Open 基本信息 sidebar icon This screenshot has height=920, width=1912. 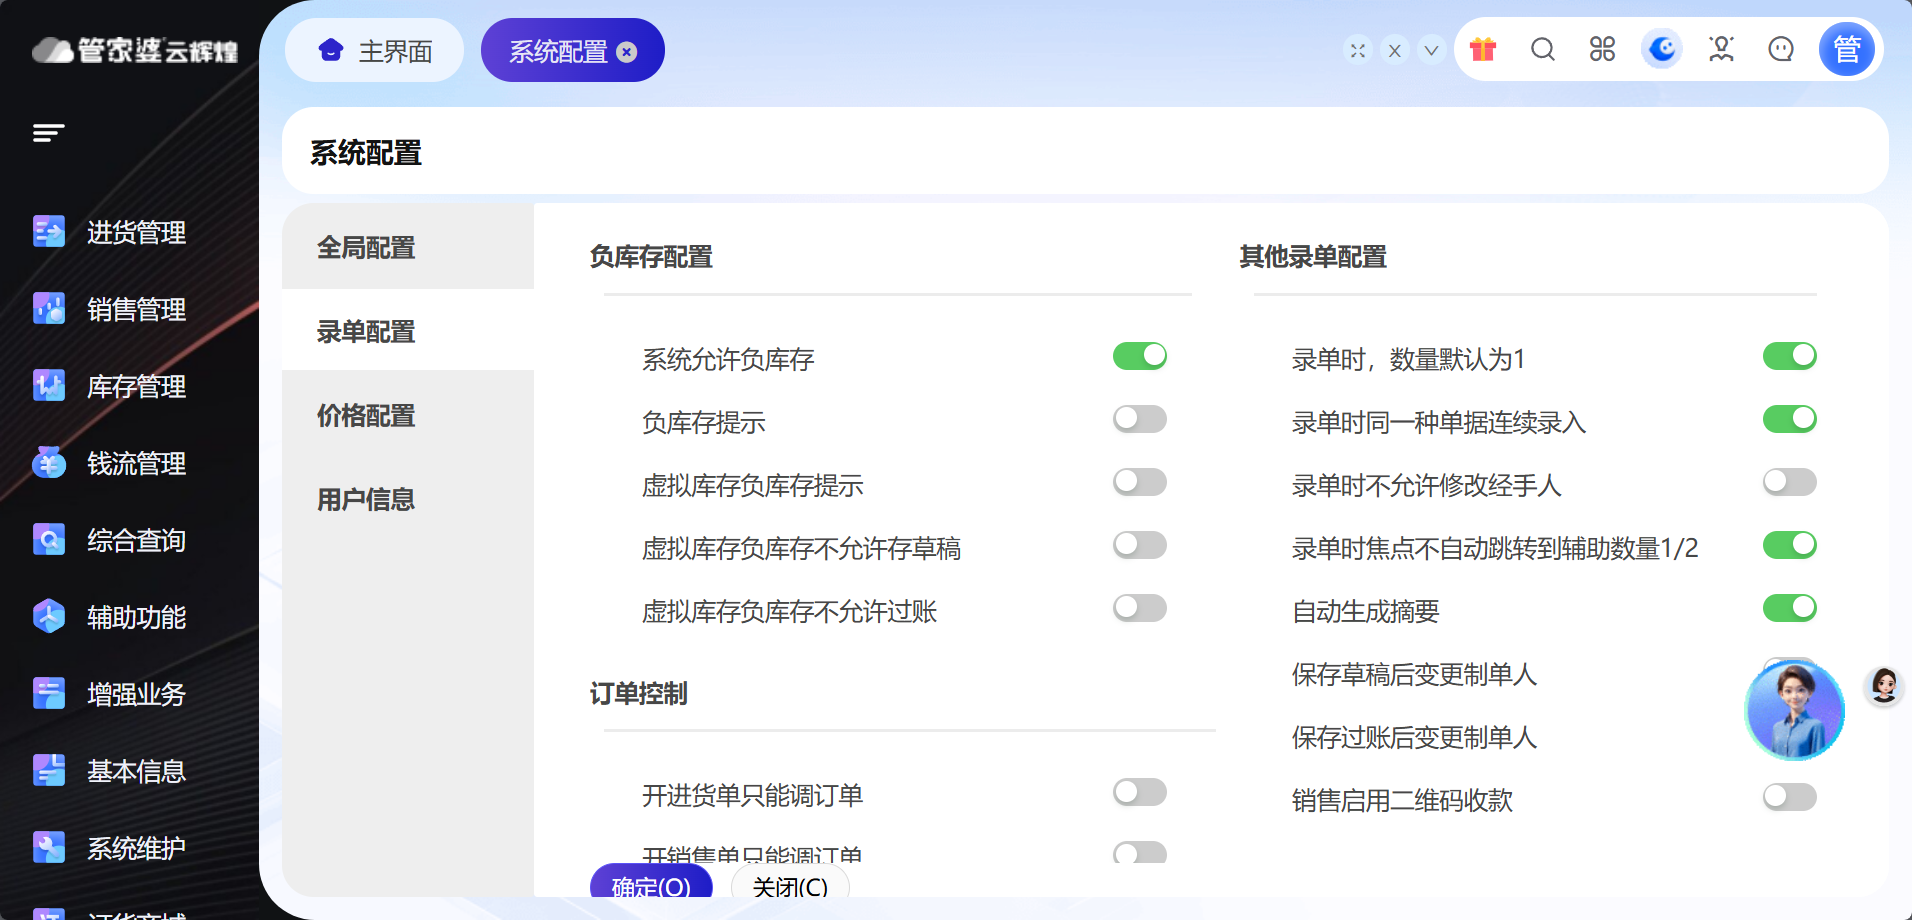pos(48,771)
